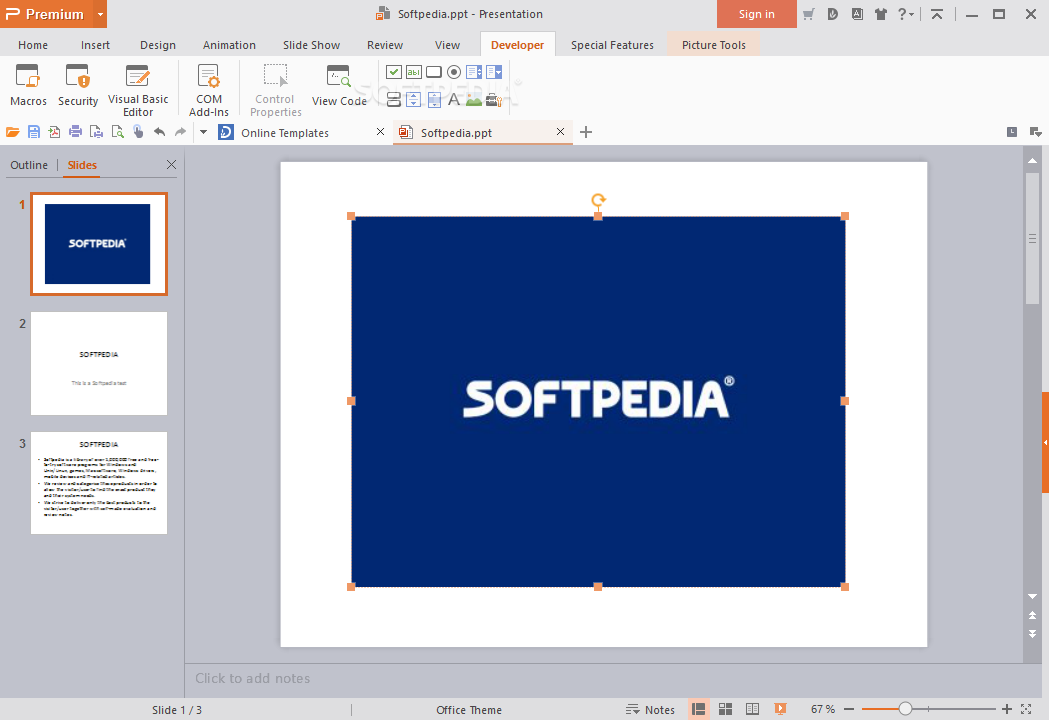Save the presentation with floppy icon

33,132
